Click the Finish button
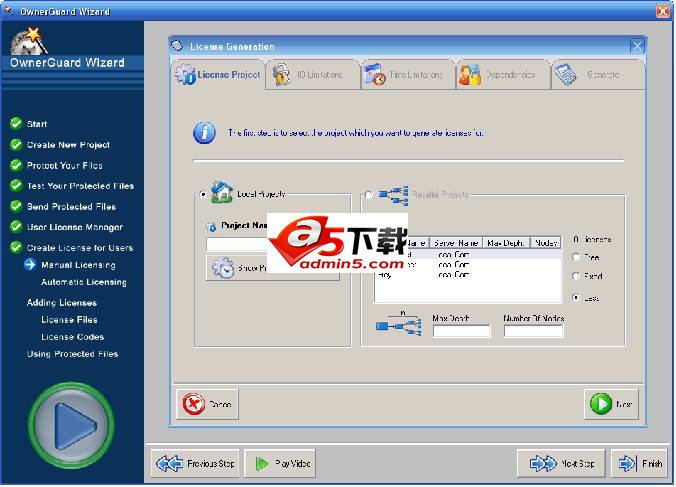The height and width of the screenshot is (487, 676). point(639,463)
